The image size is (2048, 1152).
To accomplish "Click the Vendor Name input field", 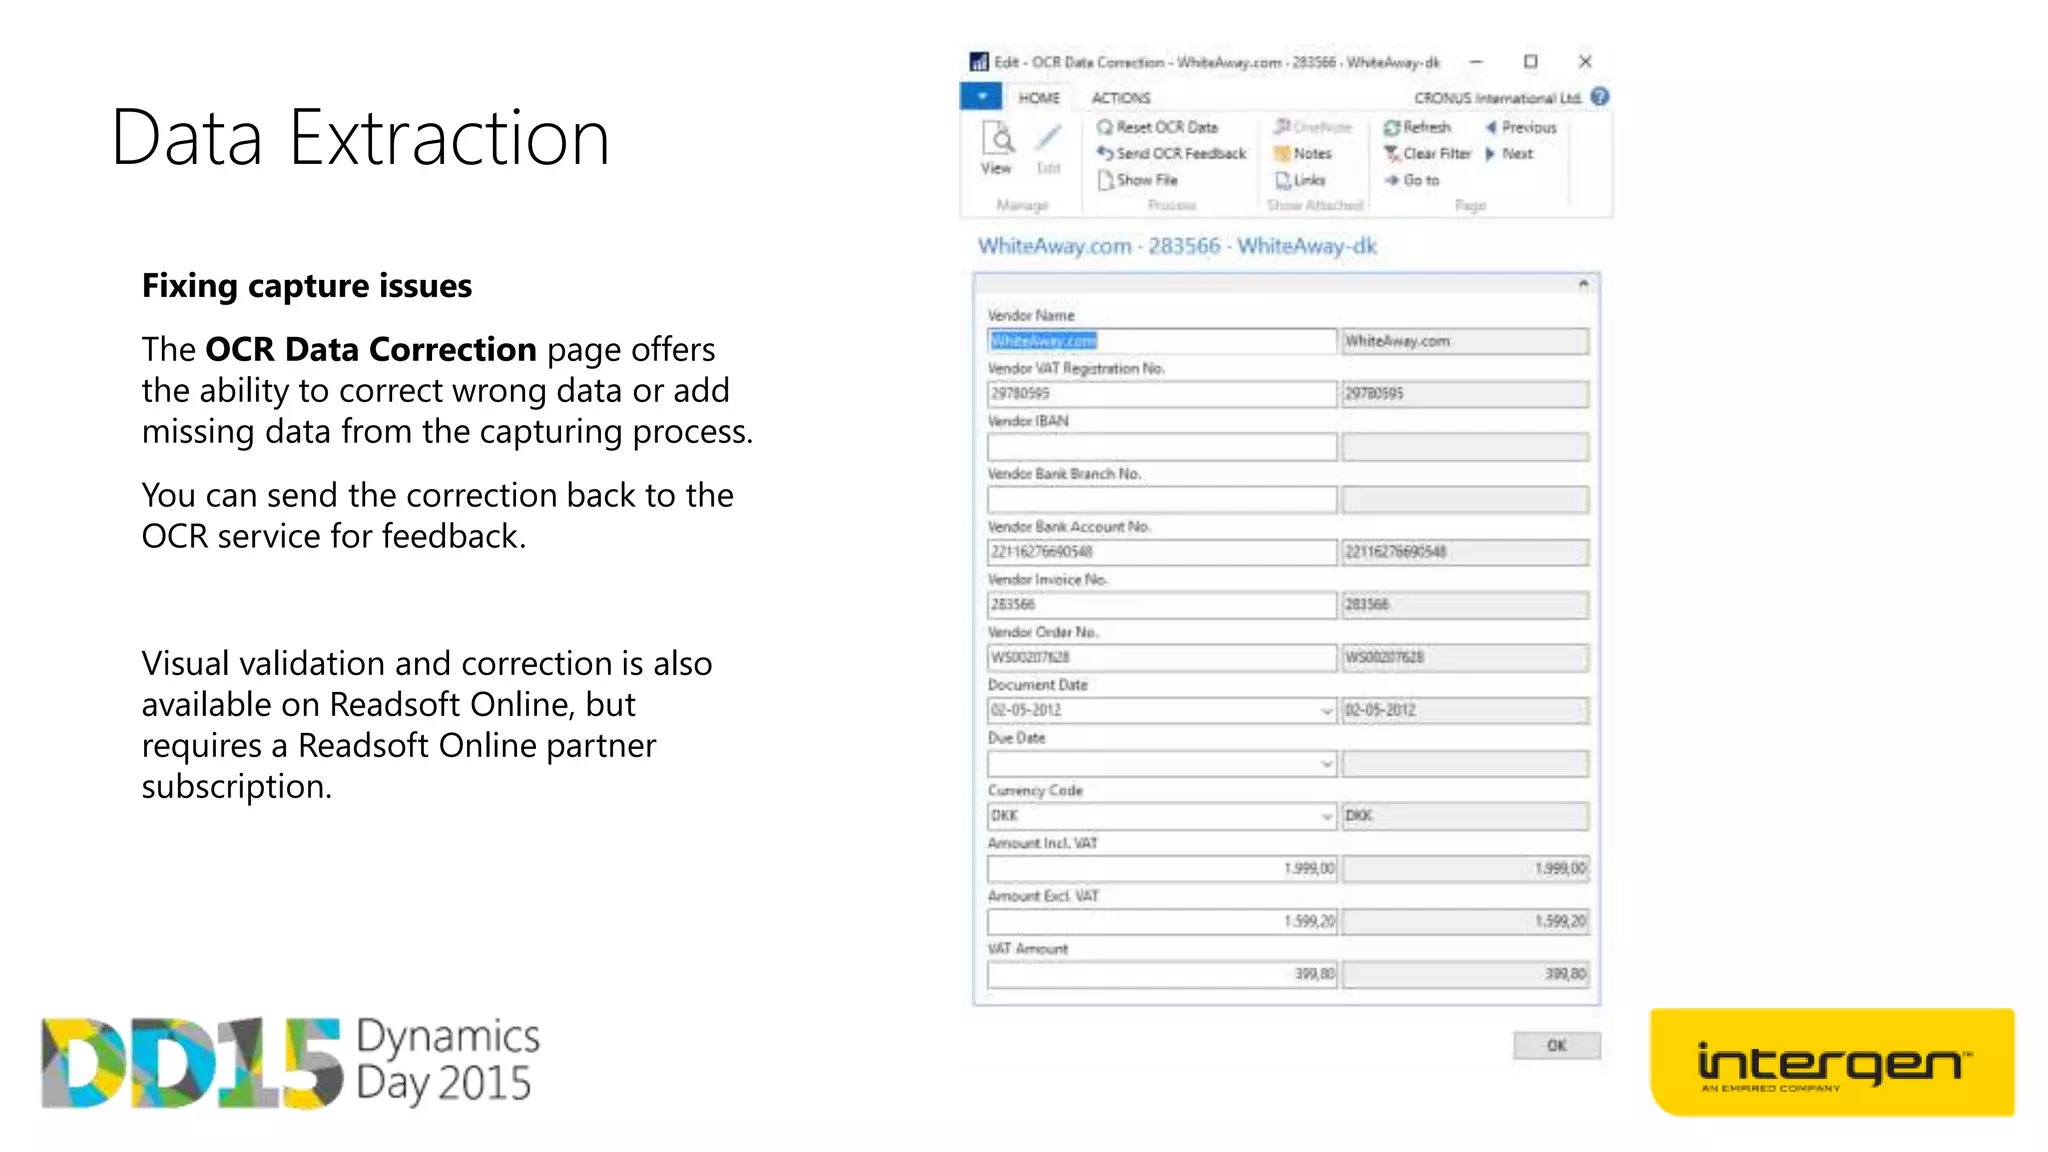I will [x=1162, y=341].
